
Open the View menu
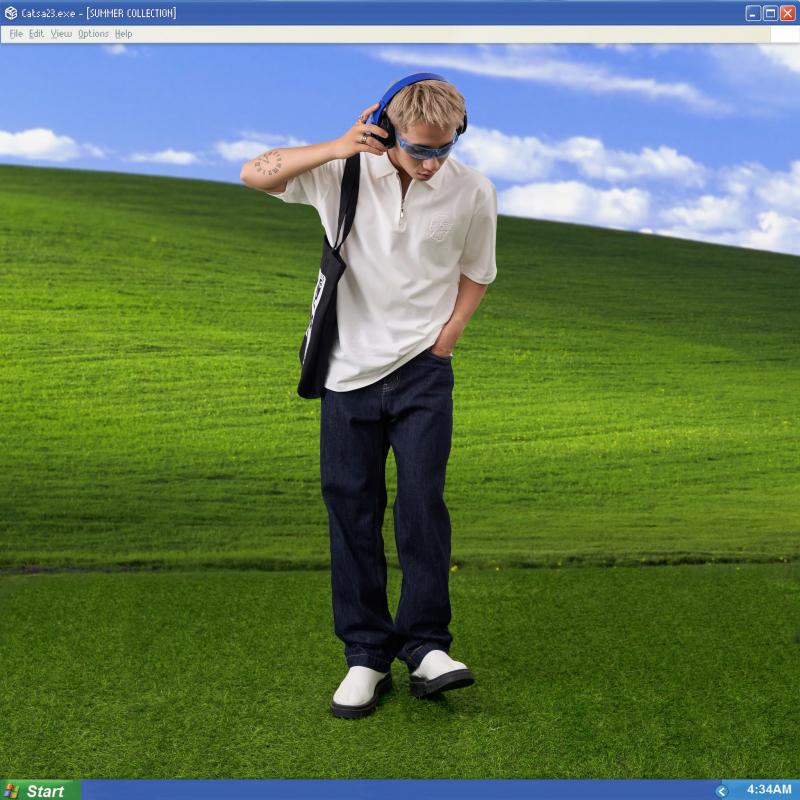click(x=61, y=34)
